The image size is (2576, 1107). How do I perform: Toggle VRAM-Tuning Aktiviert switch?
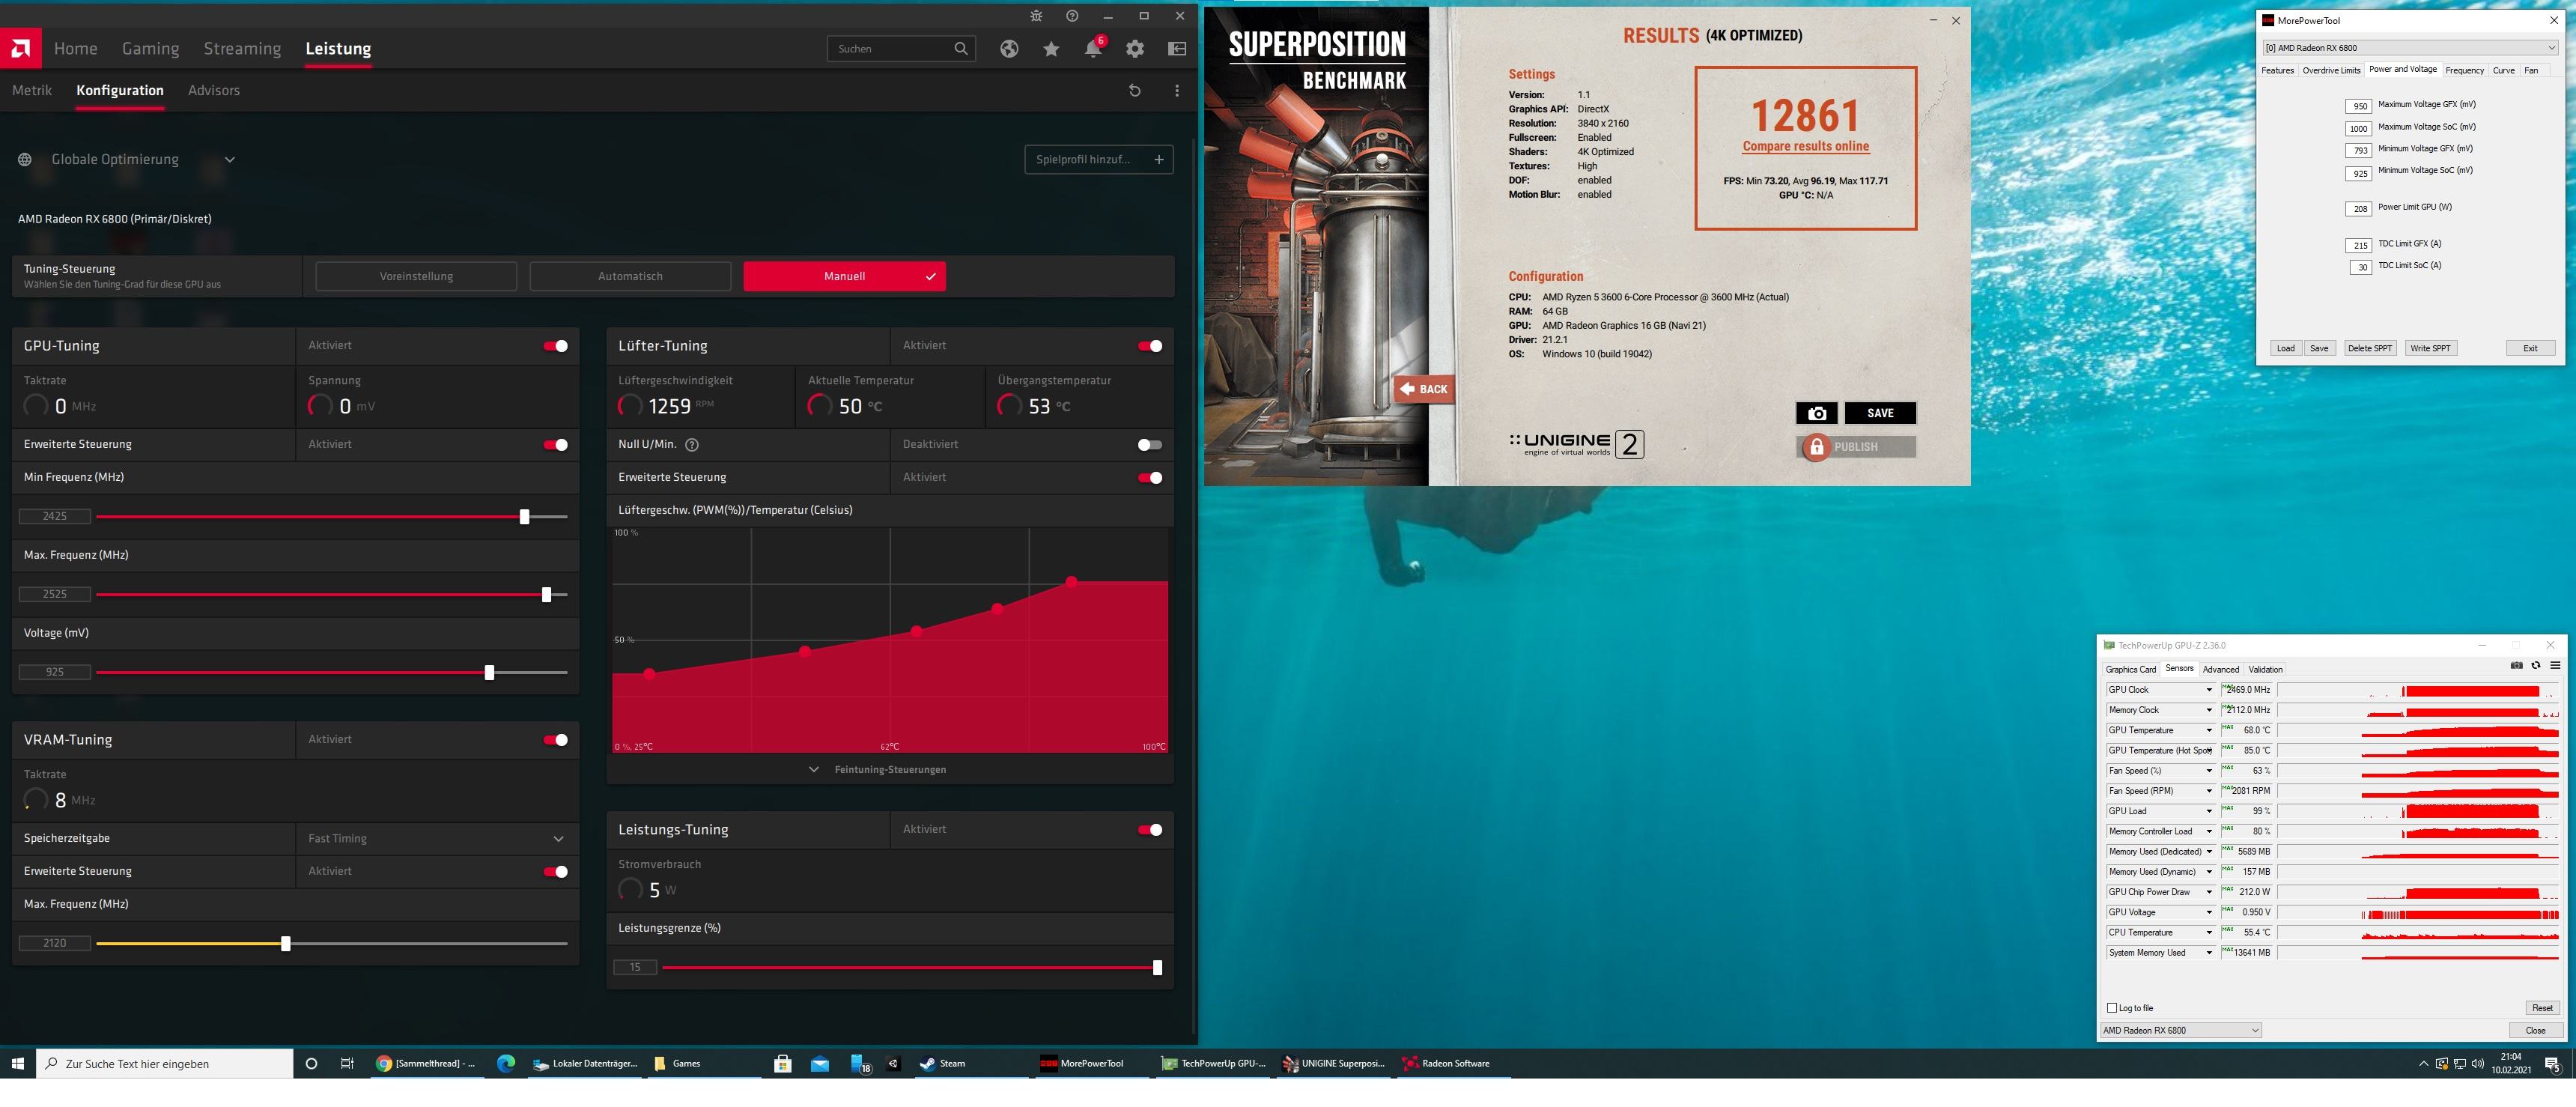(556, 740)
